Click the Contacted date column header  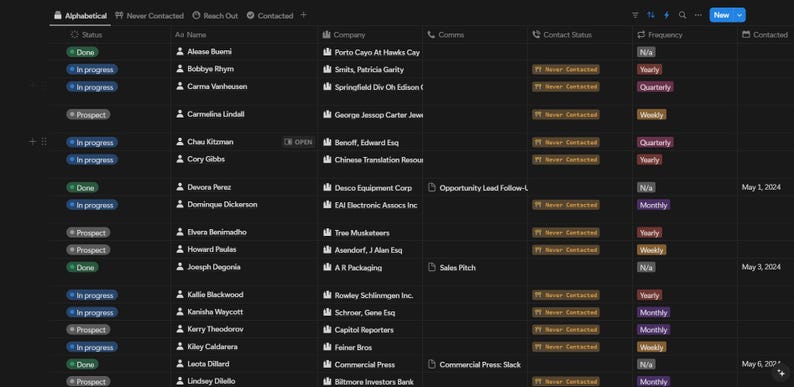tap(765, 35)
